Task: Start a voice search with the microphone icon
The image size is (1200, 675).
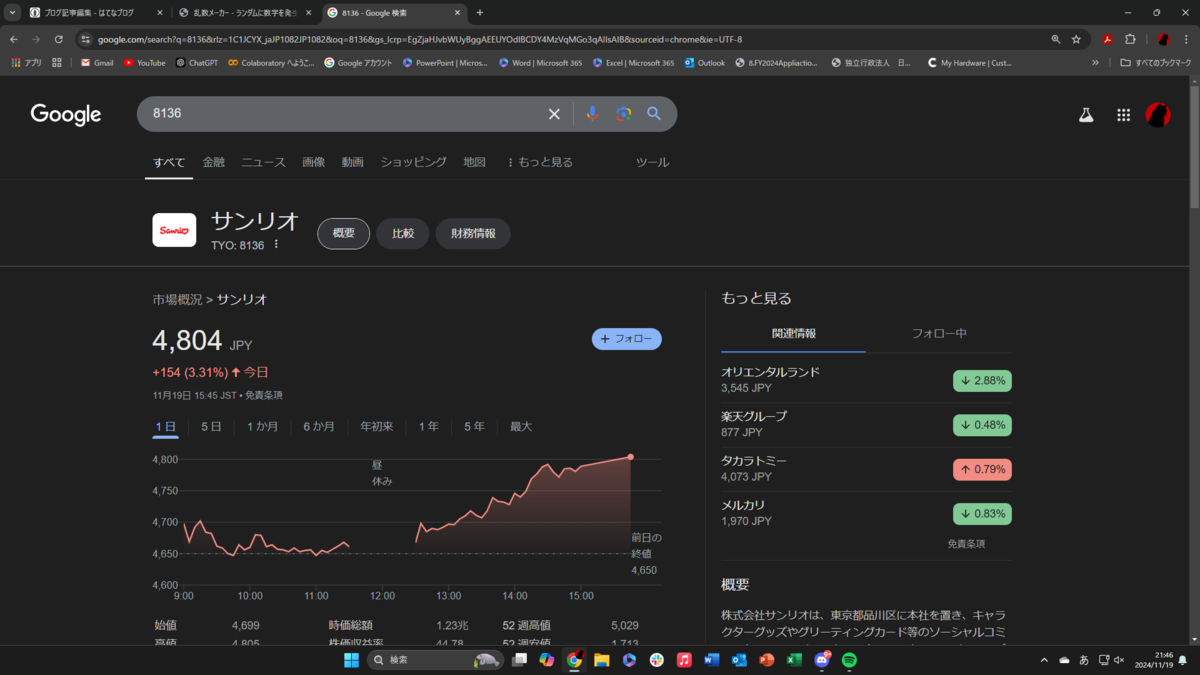Action: click(592, 114)
